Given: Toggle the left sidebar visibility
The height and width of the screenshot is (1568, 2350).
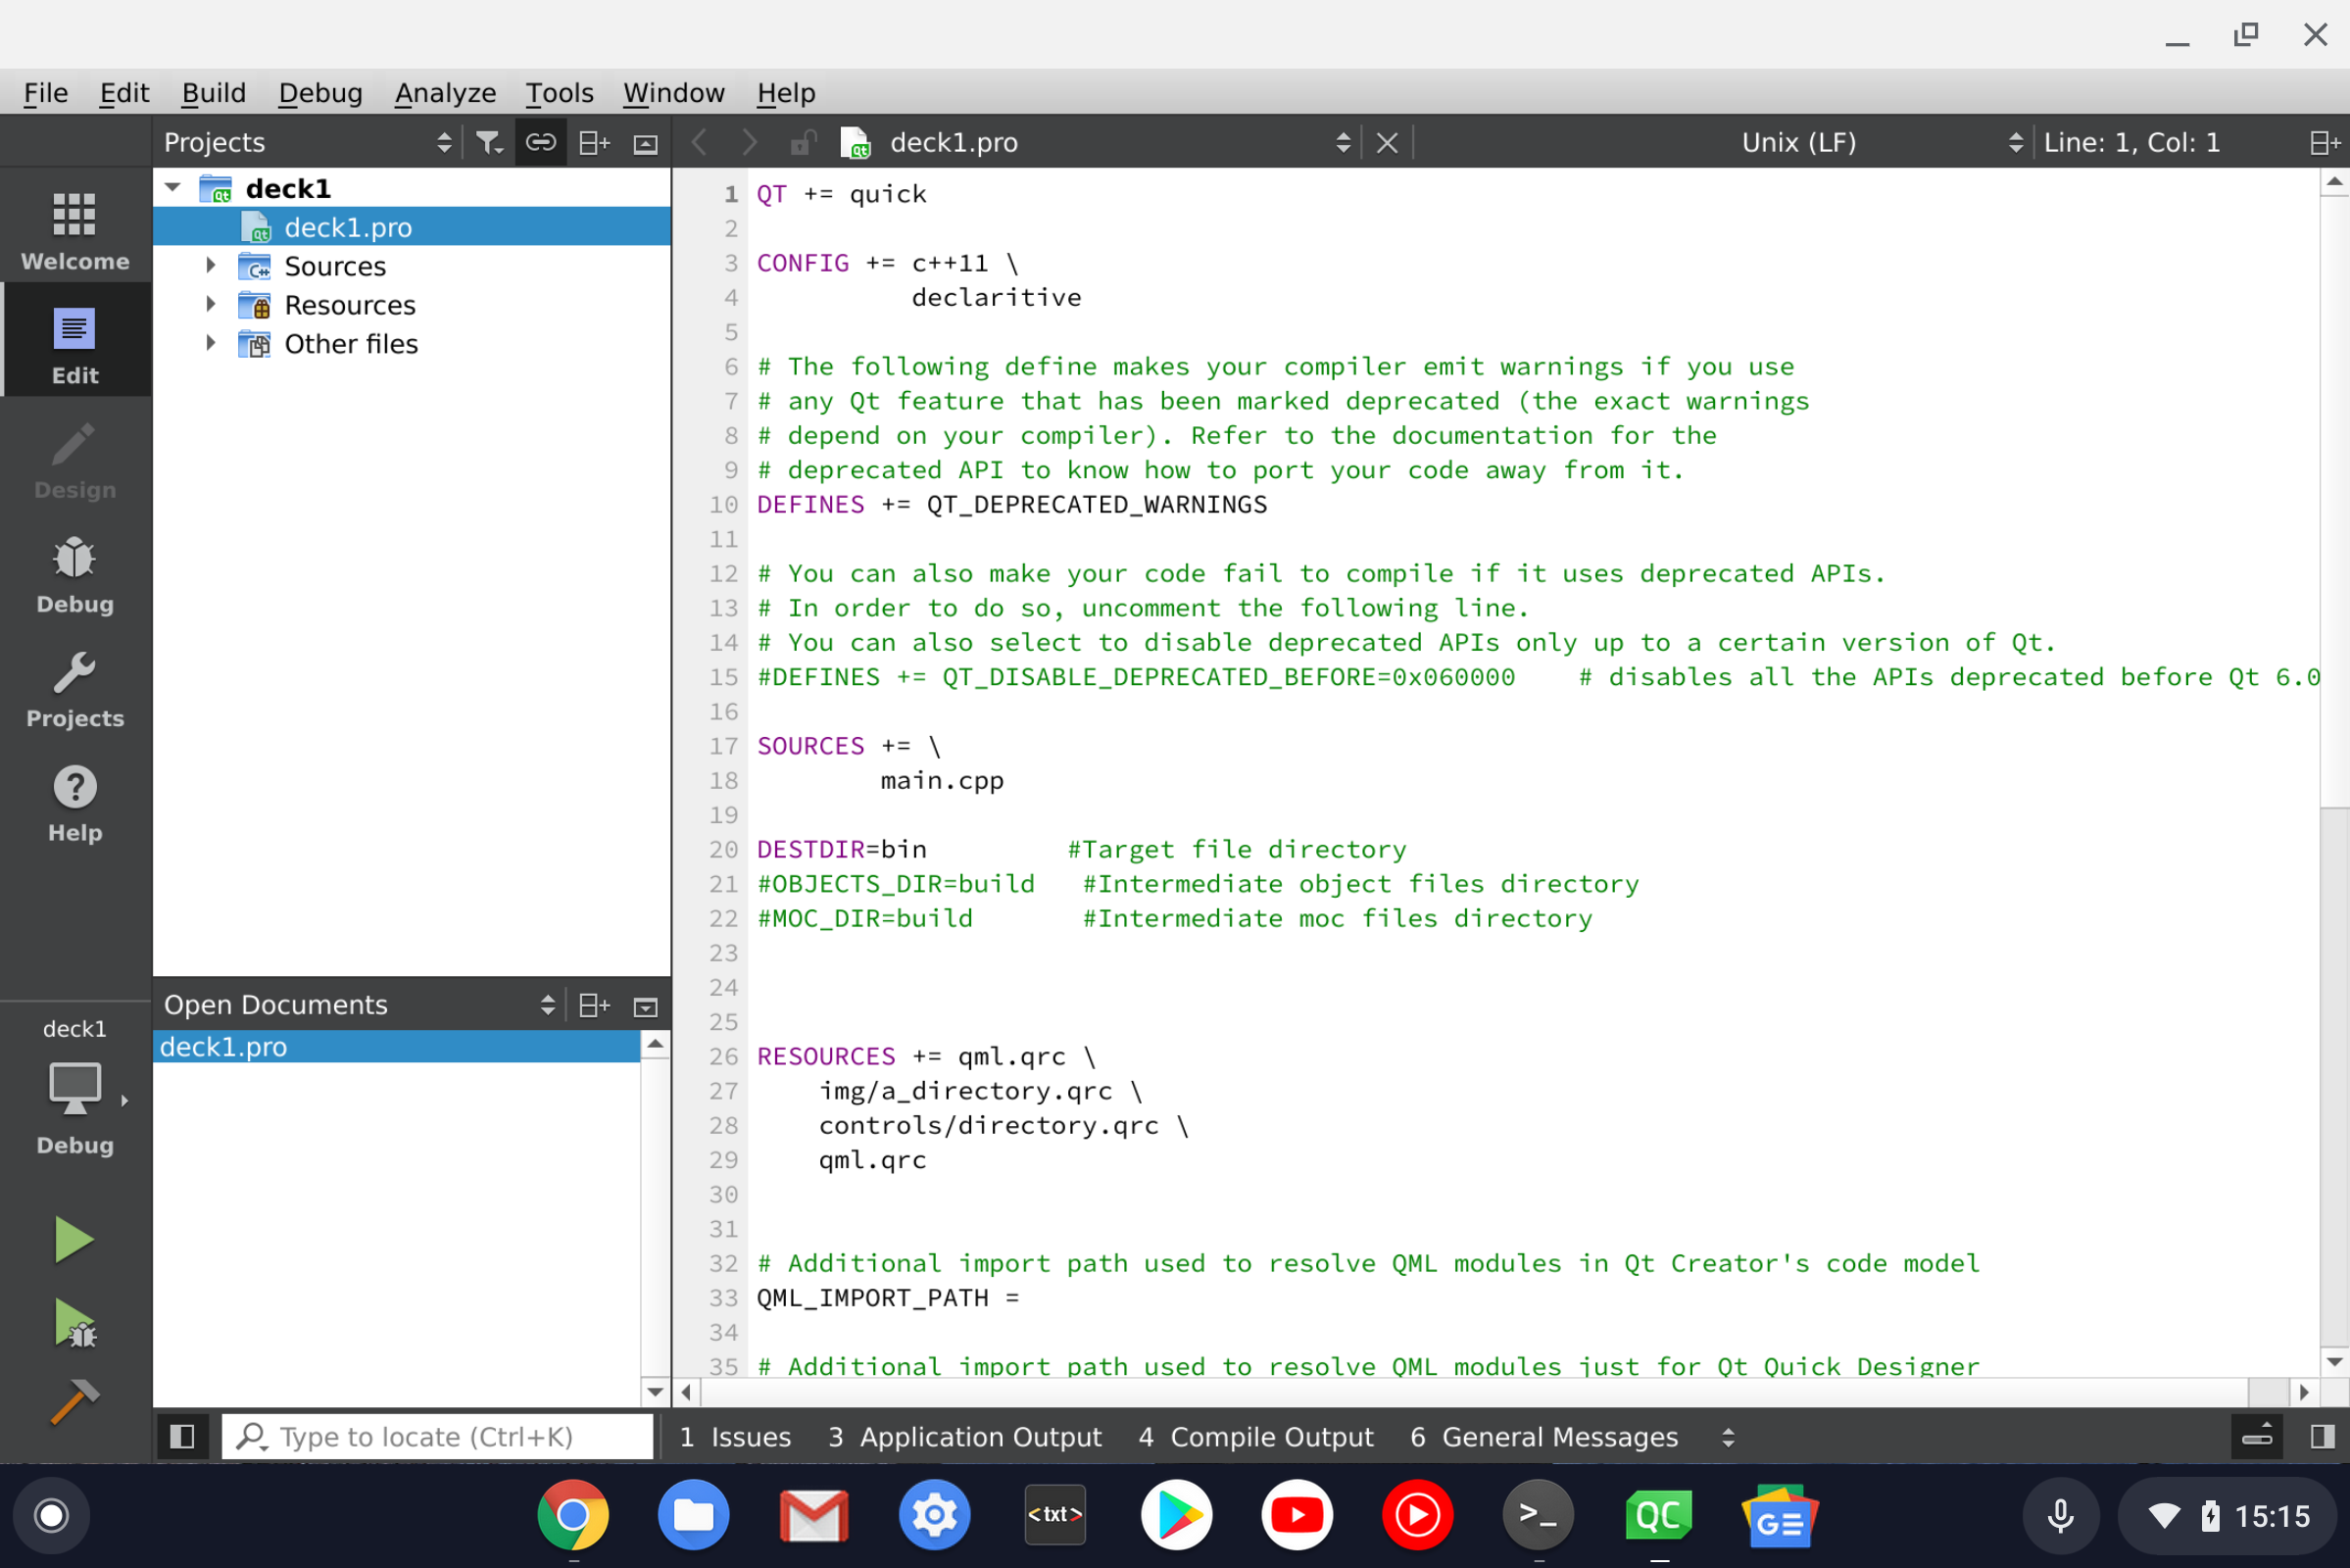Looking at the screenshot, I should click(182, 1436).
